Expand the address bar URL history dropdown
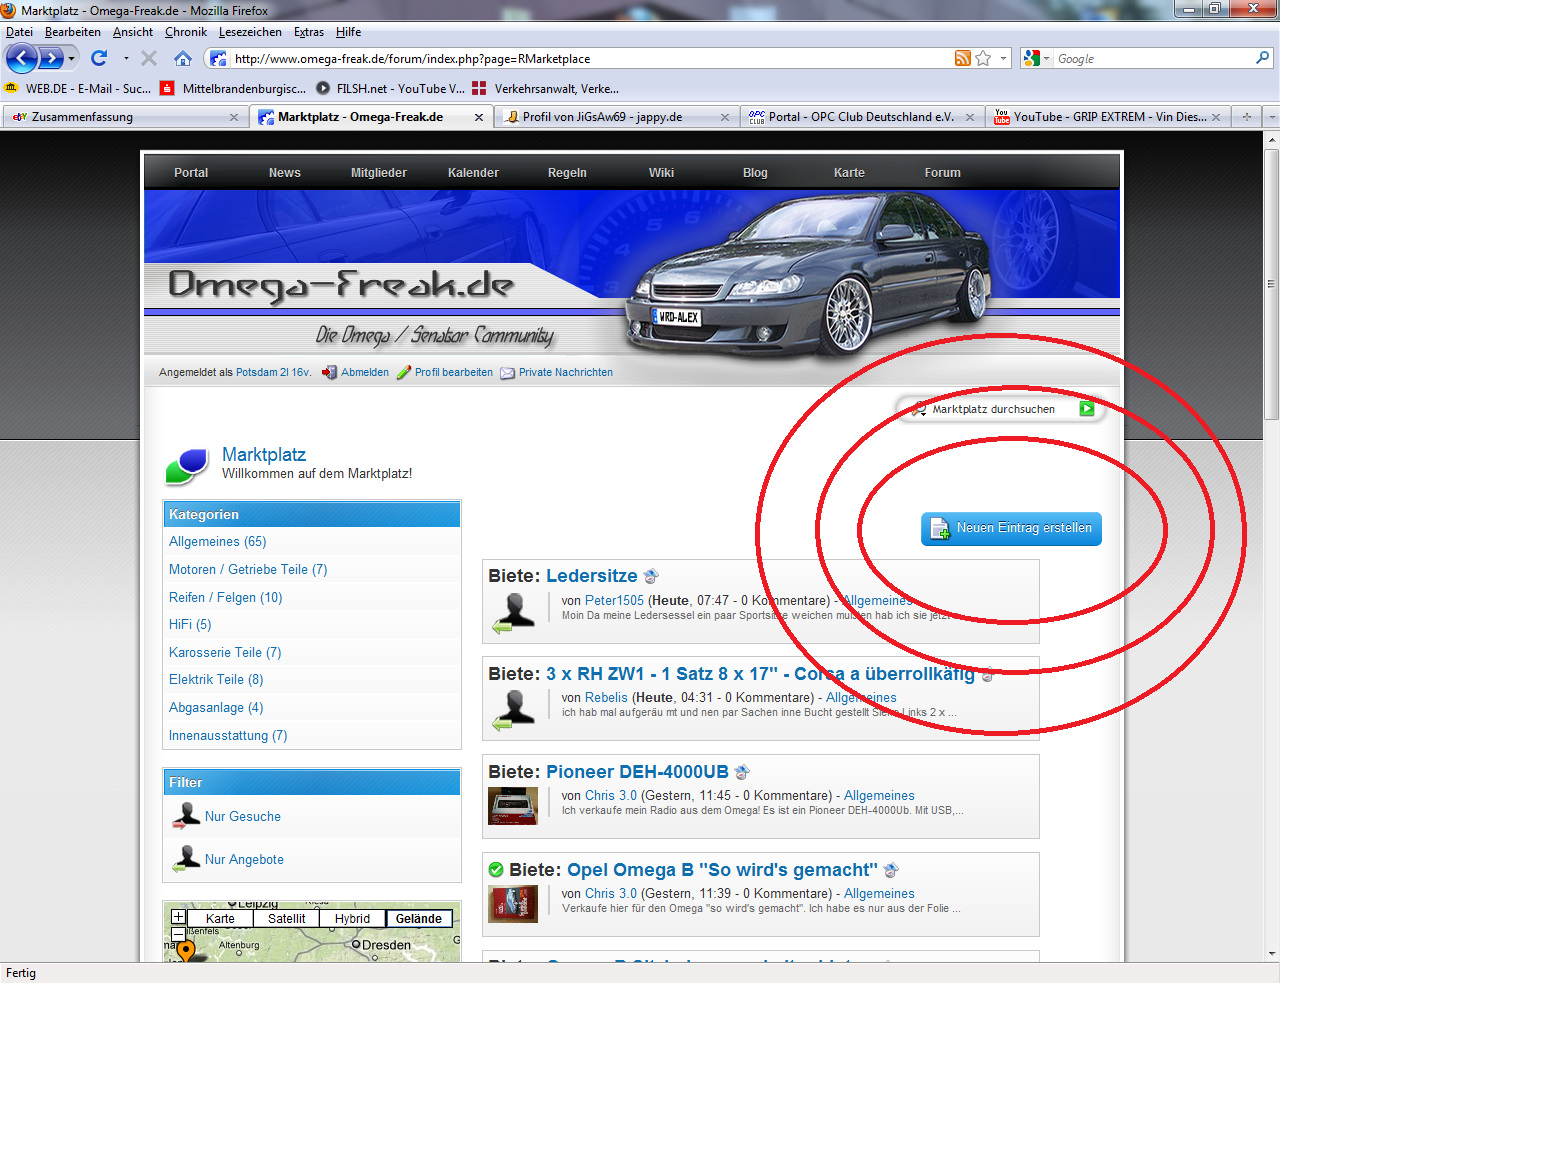Screen dimensions: 1546x1162 1003,58
